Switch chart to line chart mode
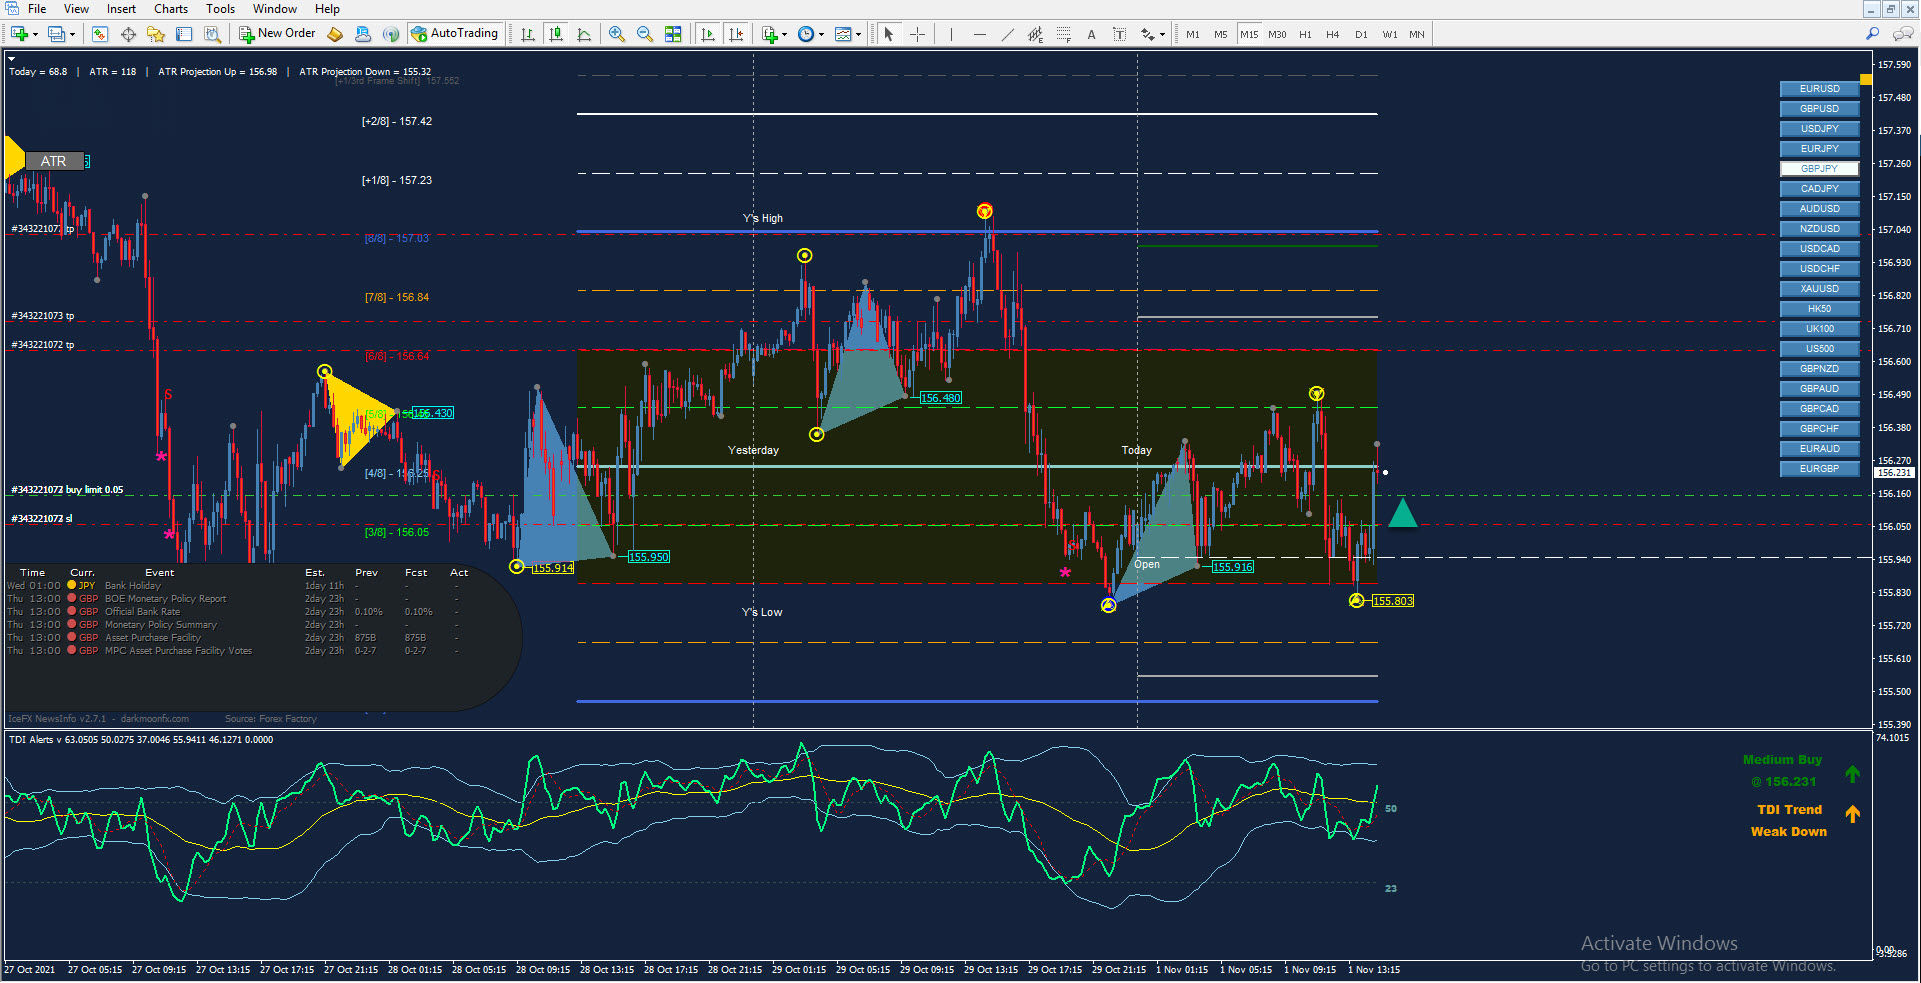This screenshot has height=983, width=1921. [x=584, y=34]
